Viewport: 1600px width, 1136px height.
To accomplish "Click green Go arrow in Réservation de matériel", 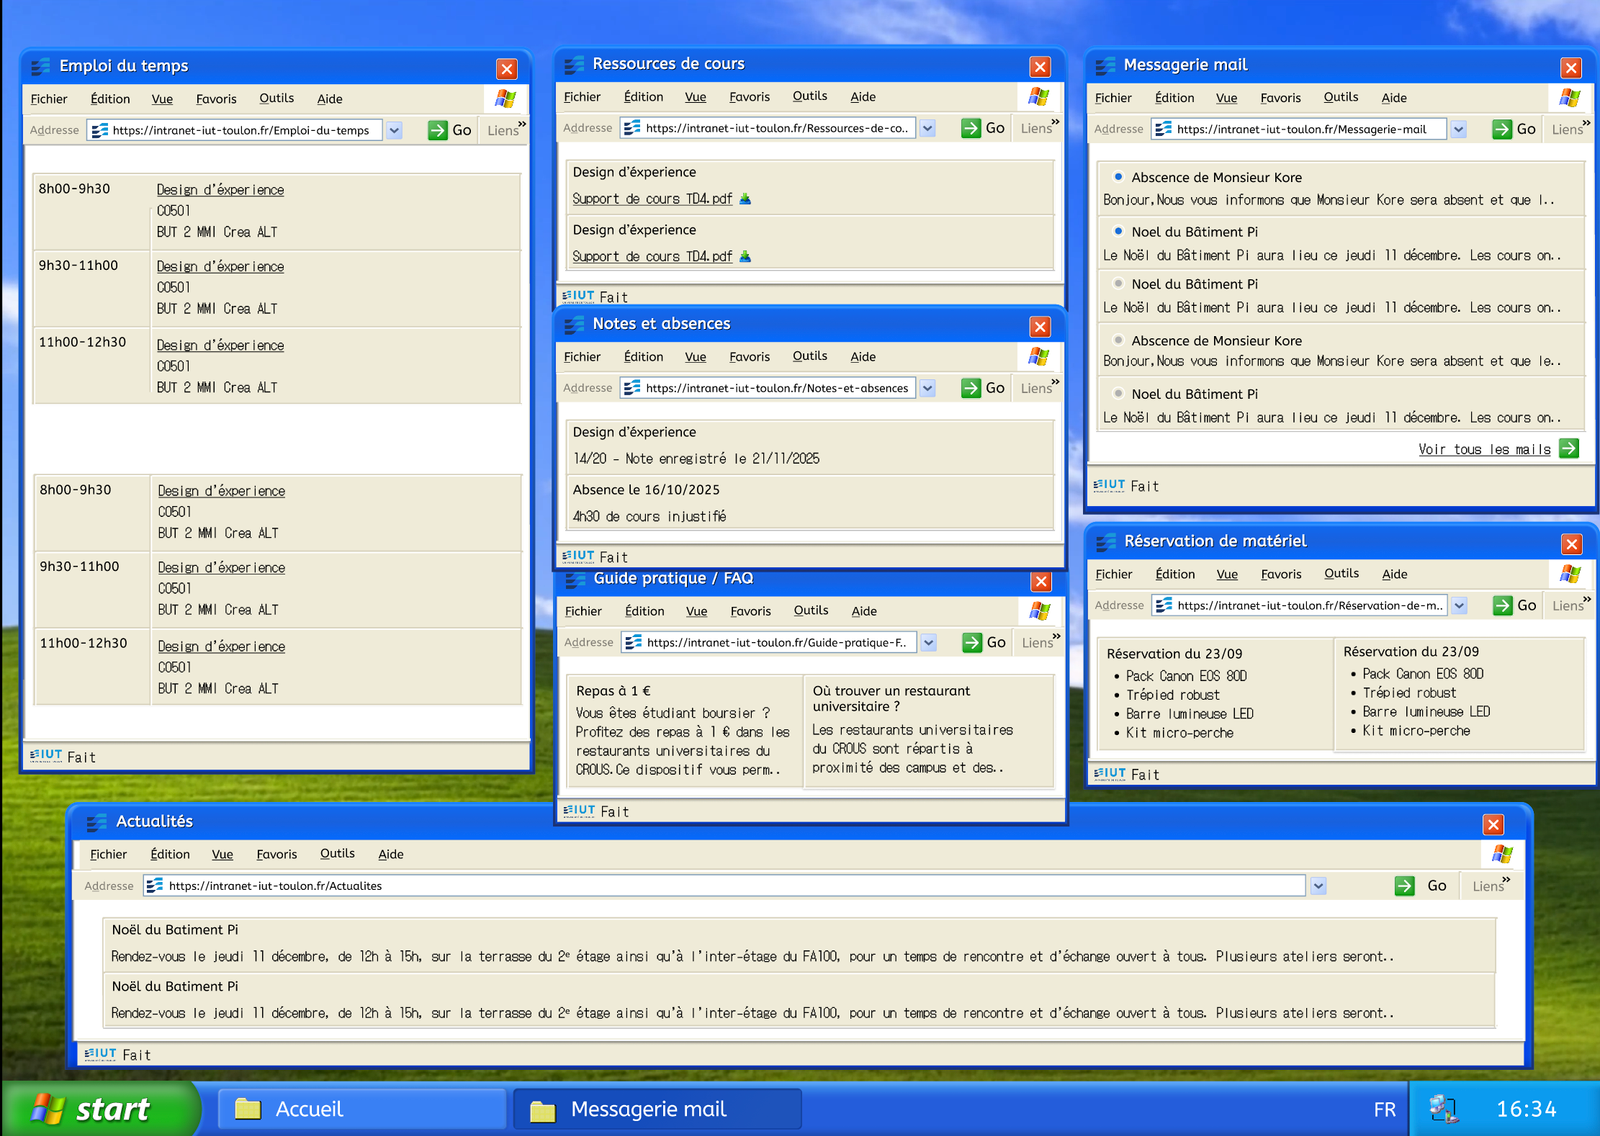I will tap(1502, 605).
